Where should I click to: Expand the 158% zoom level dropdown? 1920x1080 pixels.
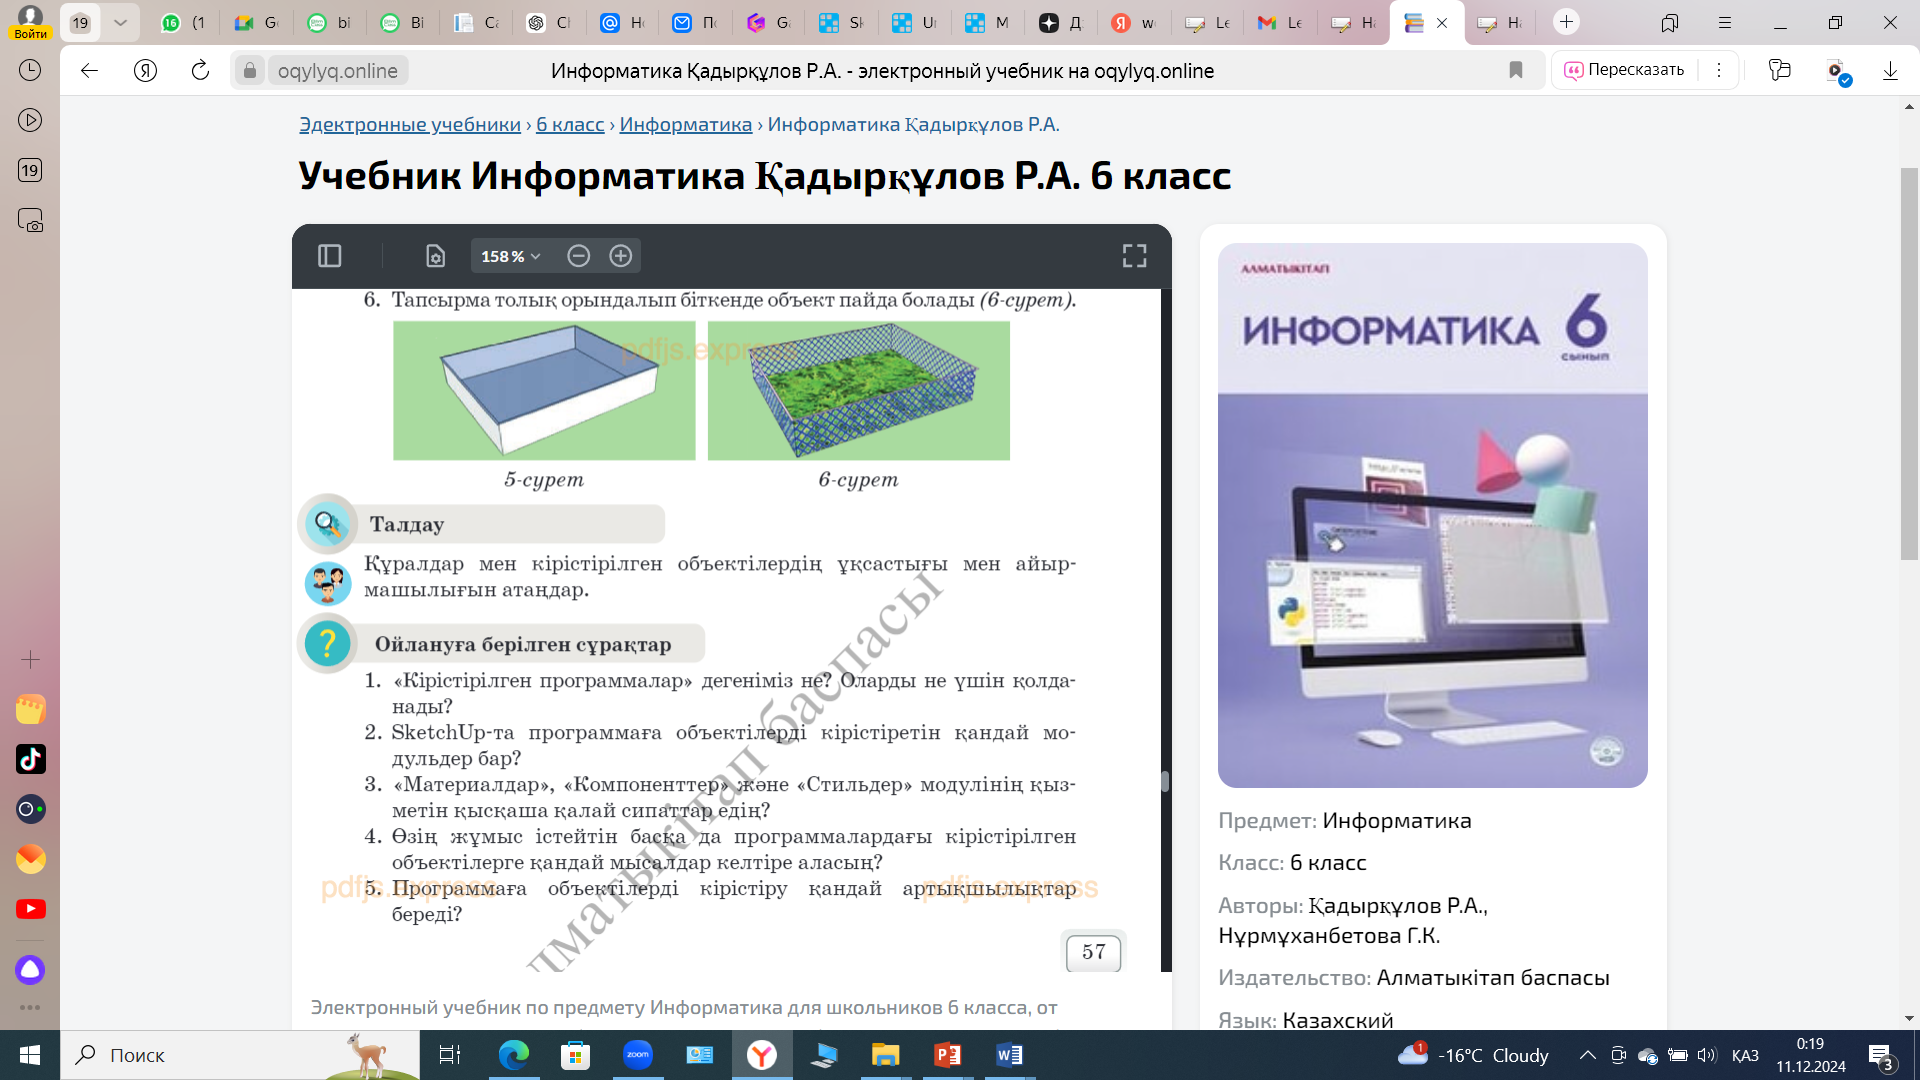click(510, 256)
